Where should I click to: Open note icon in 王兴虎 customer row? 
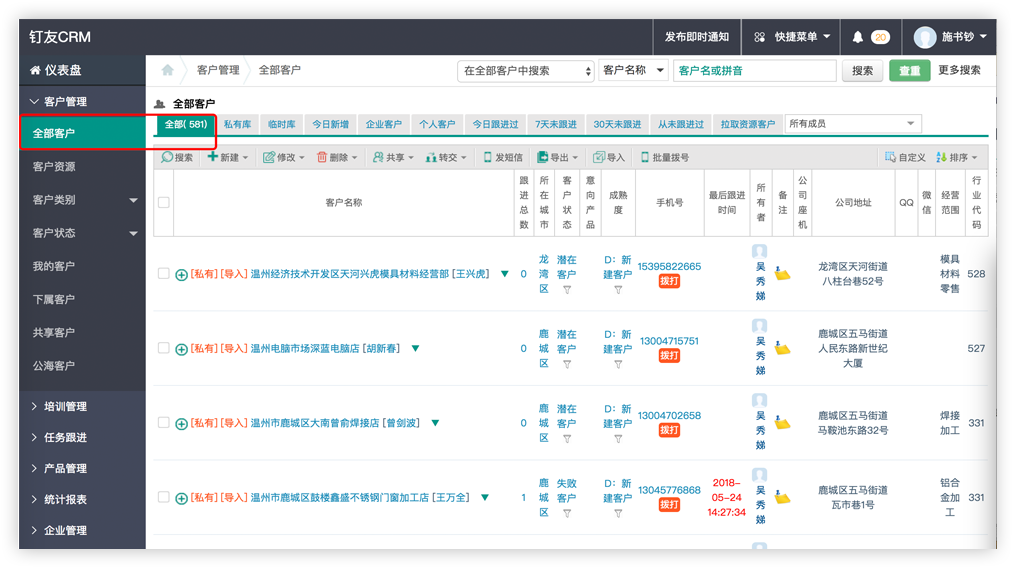pyautogui.click(x=782, y=274)
